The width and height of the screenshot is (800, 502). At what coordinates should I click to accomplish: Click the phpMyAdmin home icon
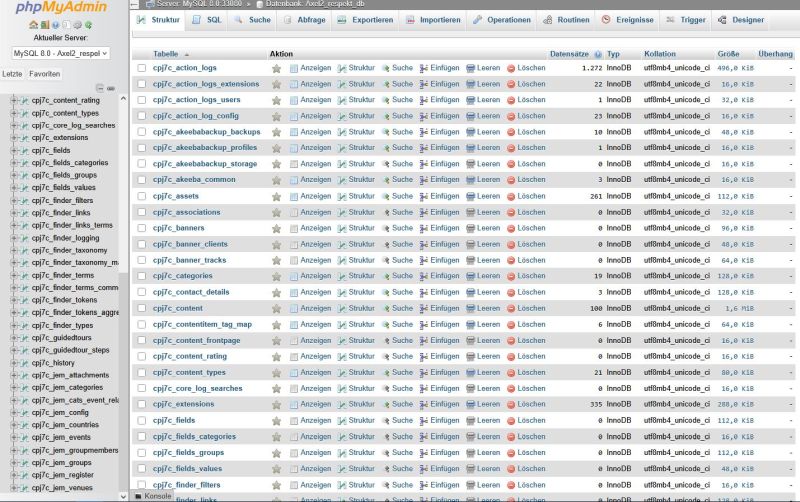[33, 24]
